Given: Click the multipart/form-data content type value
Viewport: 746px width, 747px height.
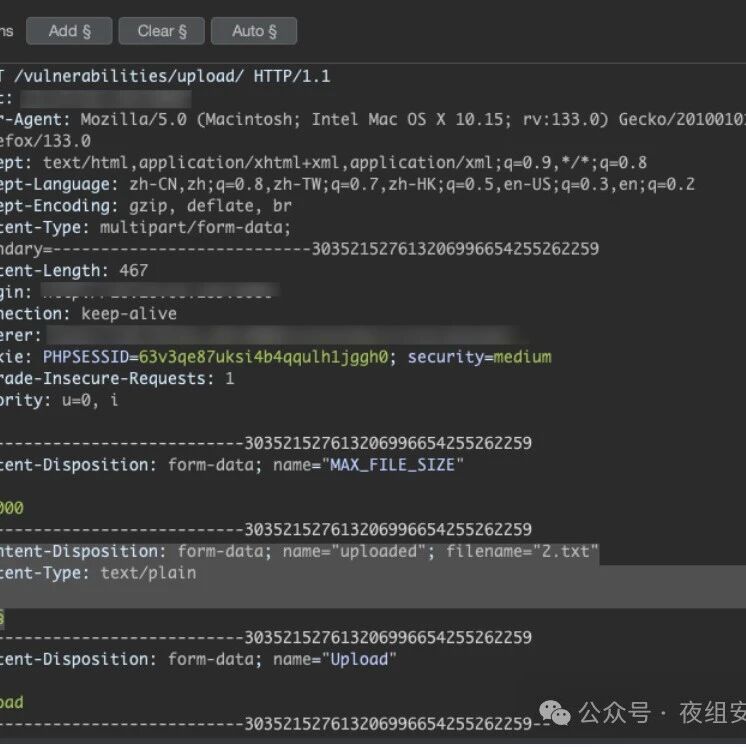Looking at the screenshot, I should (x=195, y=228).
